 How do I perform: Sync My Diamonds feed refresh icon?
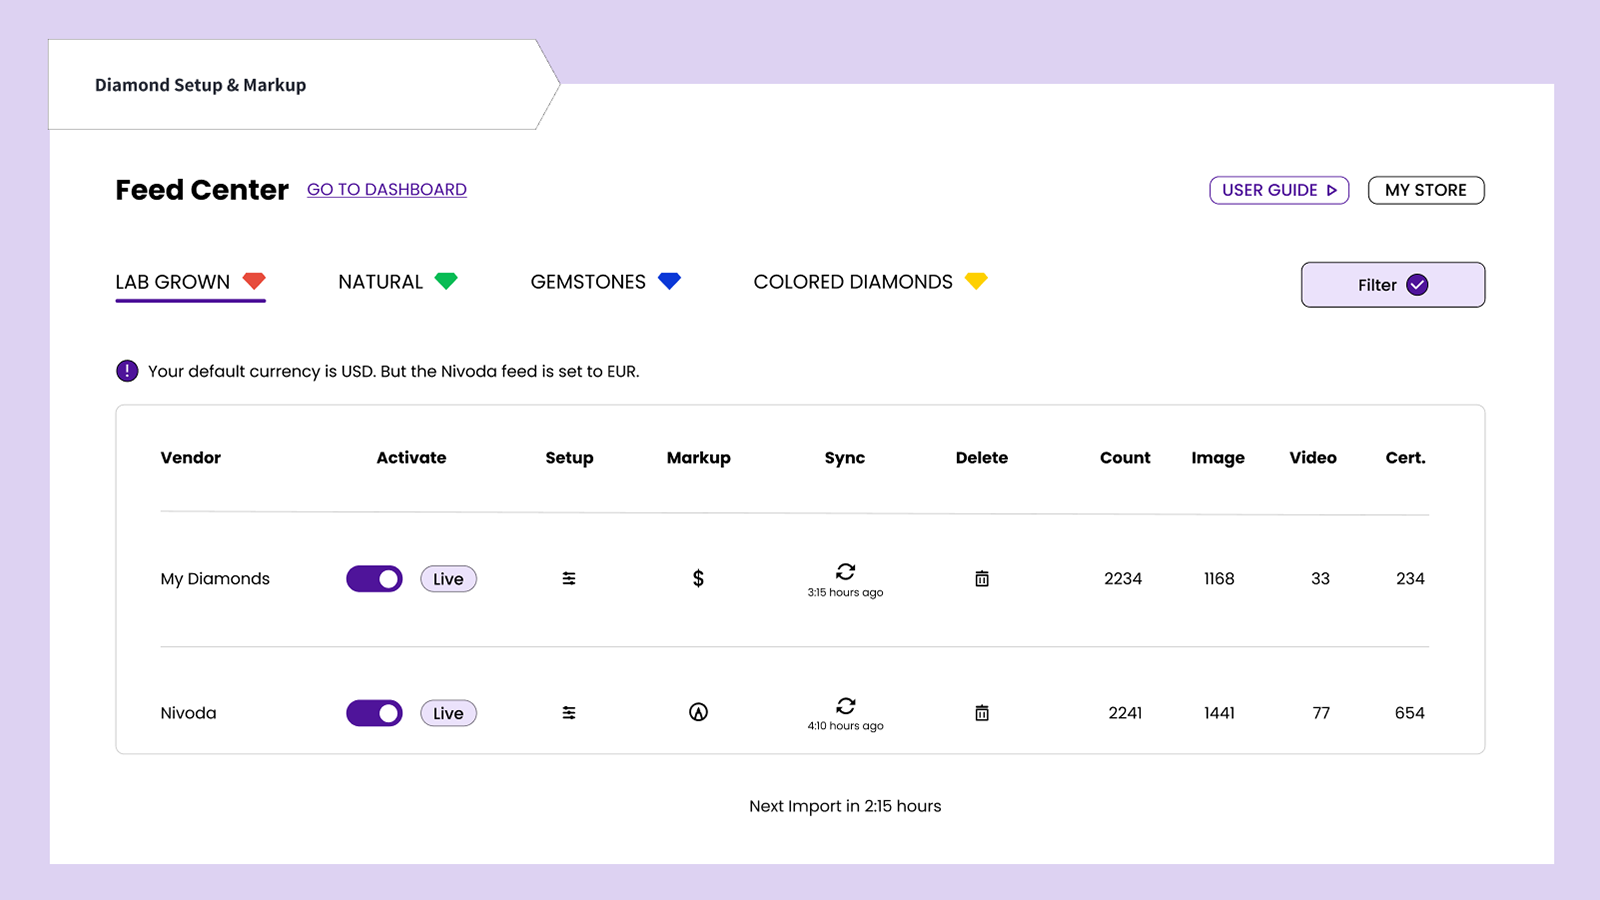846,571
